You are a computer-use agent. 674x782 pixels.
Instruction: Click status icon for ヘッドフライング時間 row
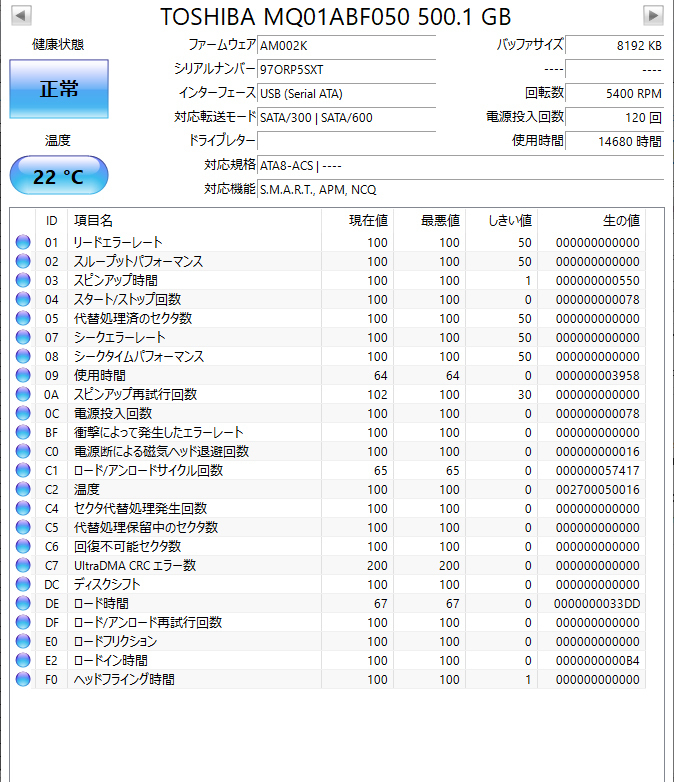click(x=23, y=679)
